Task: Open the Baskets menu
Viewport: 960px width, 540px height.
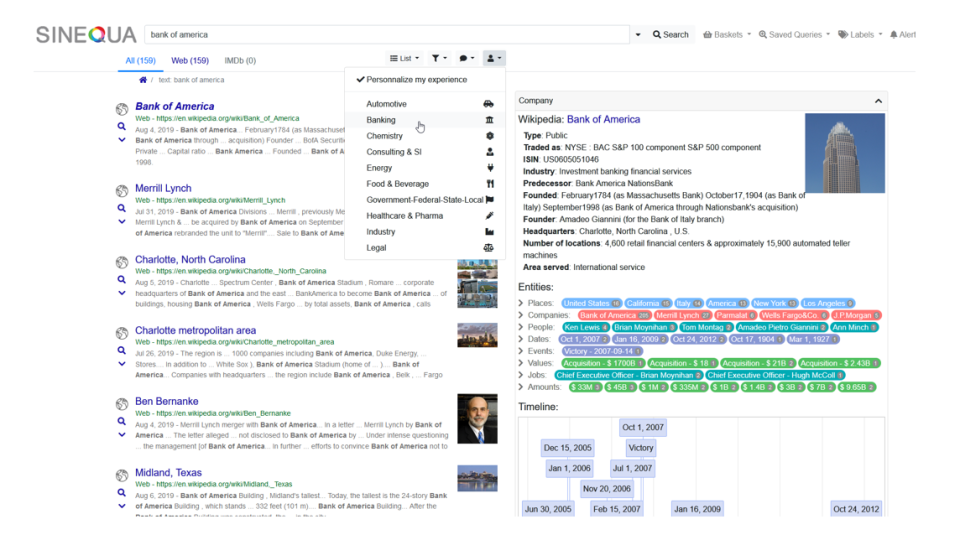Action: [x=727, y=35]
